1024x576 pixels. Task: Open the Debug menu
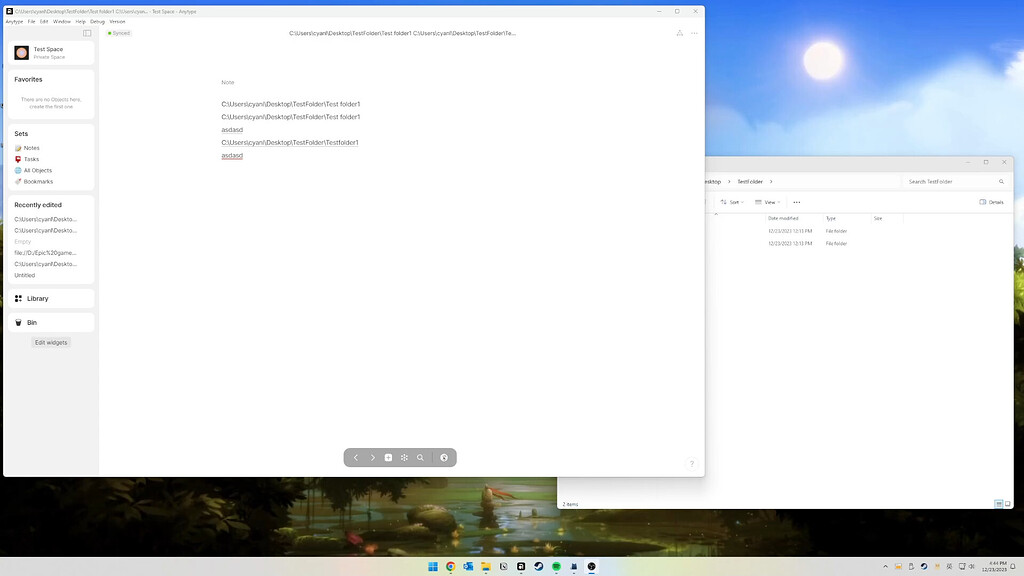click(x=96, y=21)
